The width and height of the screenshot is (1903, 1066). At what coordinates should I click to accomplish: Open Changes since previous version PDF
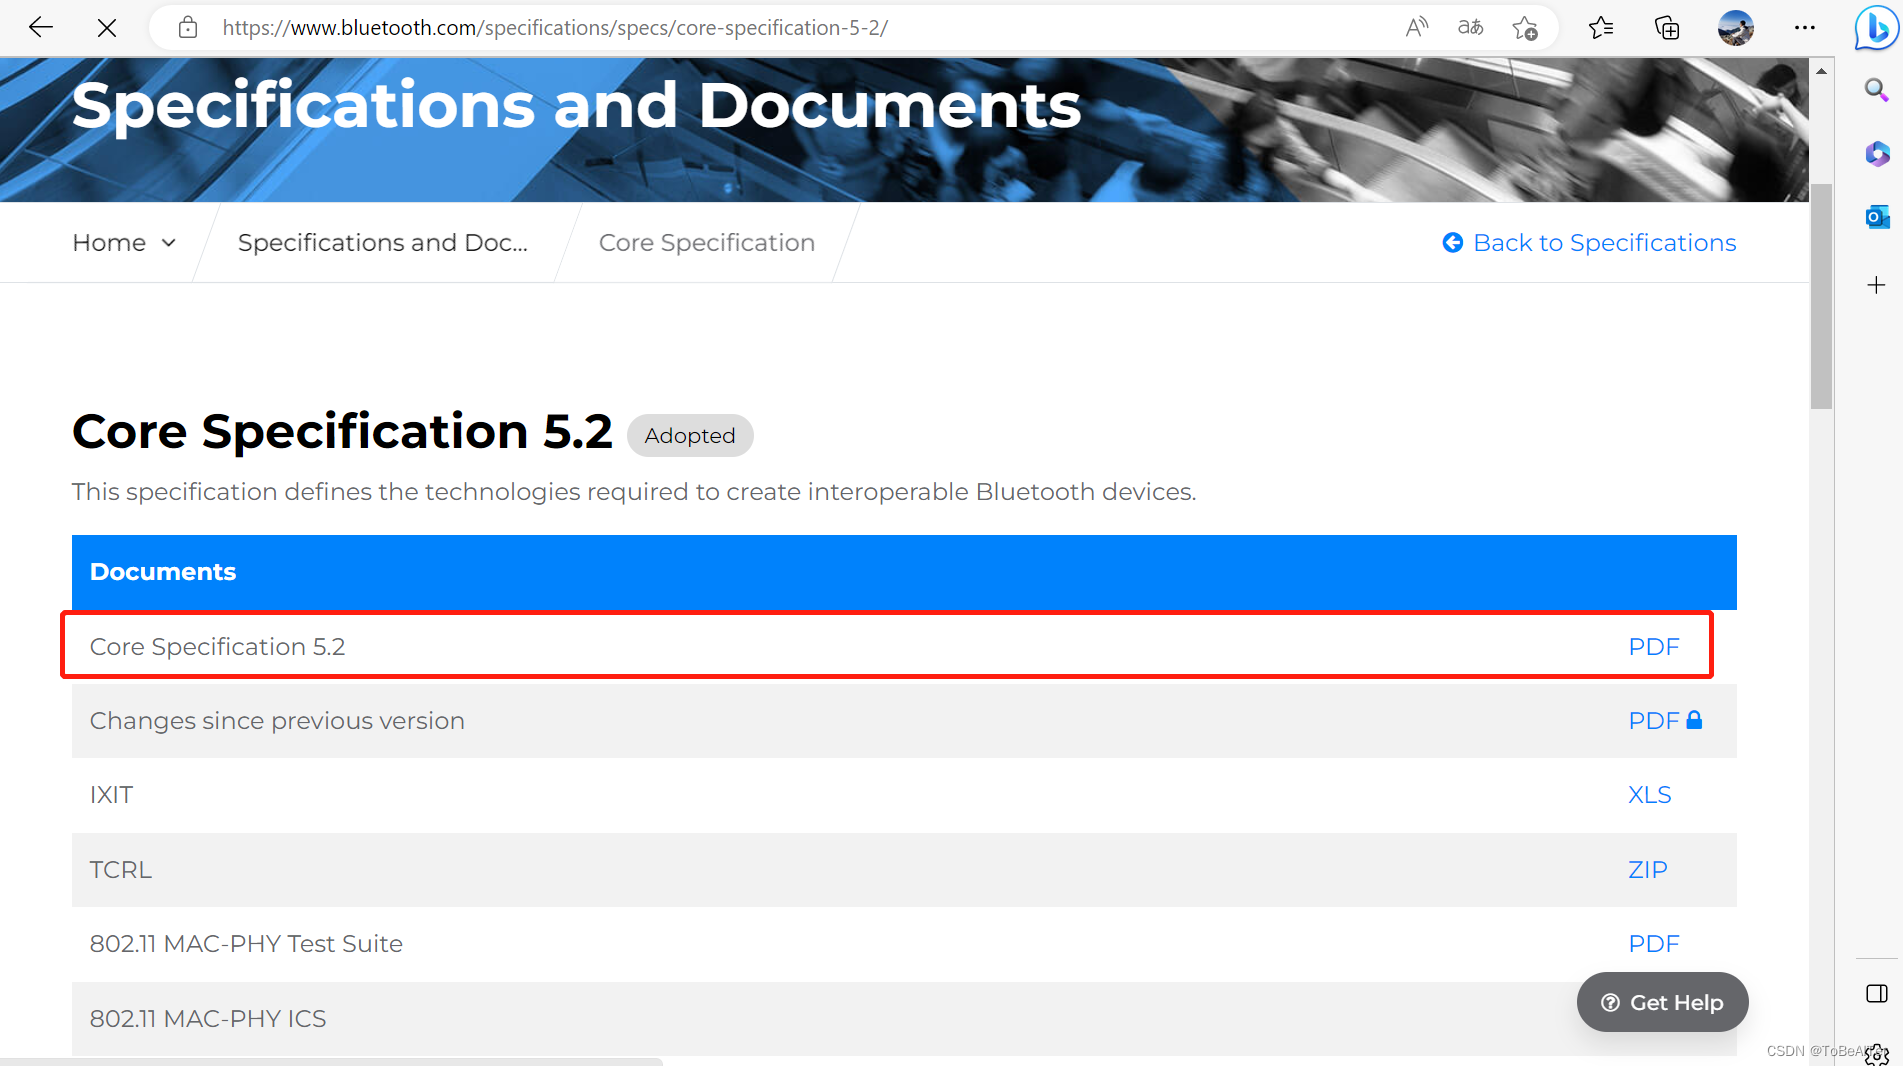point(1654,721)
